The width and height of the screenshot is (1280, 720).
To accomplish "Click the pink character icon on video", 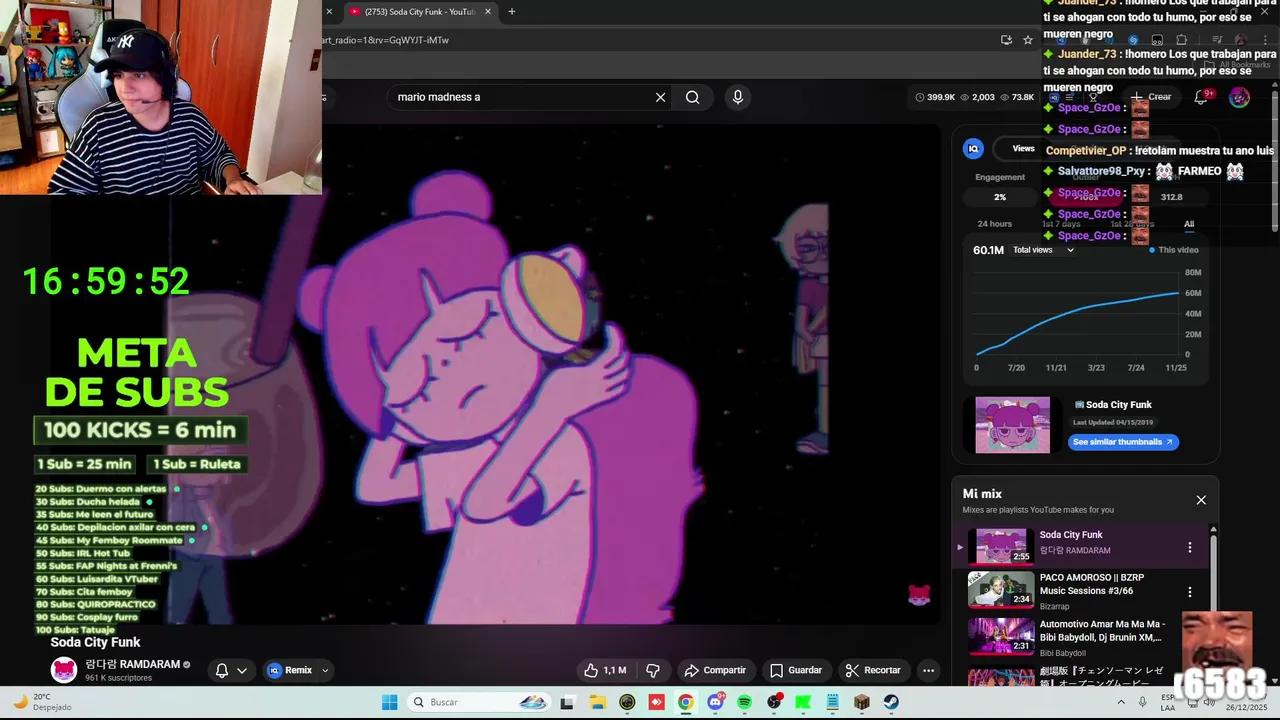I will click(919, 596).
